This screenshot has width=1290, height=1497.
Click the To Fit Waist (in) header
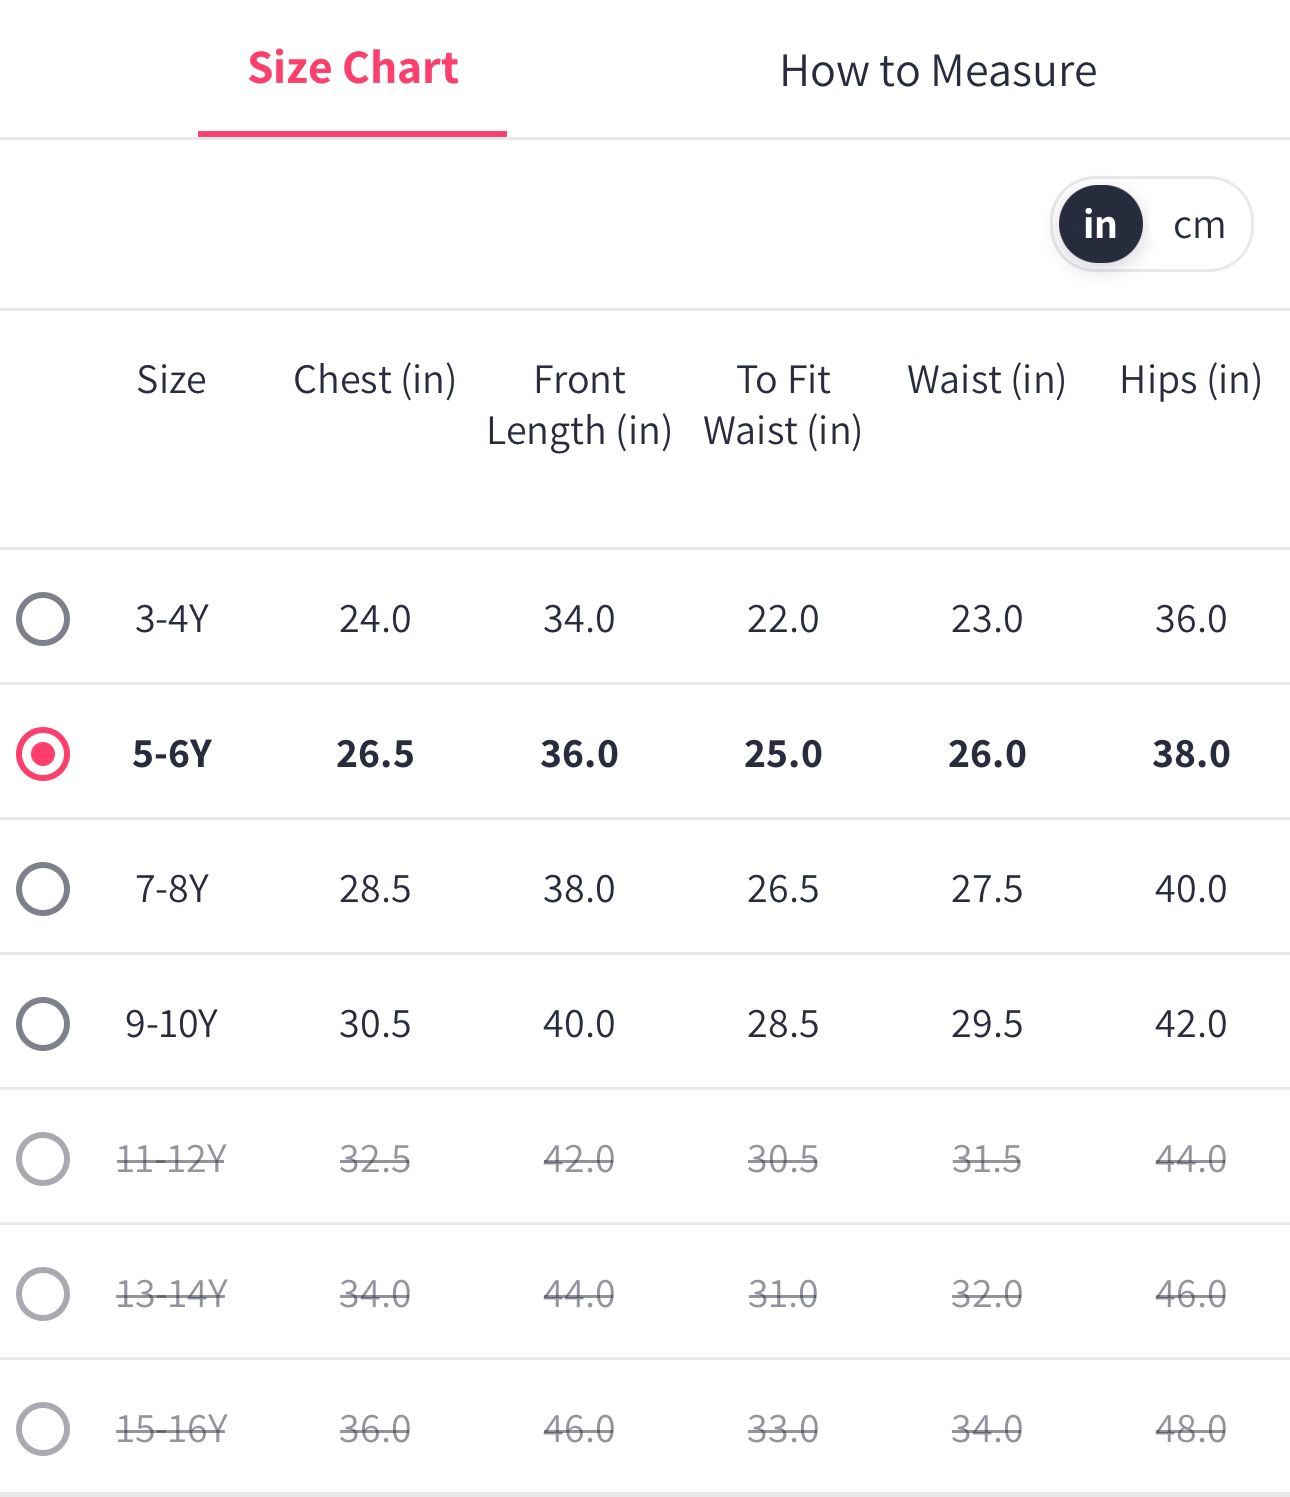point(783,405)
